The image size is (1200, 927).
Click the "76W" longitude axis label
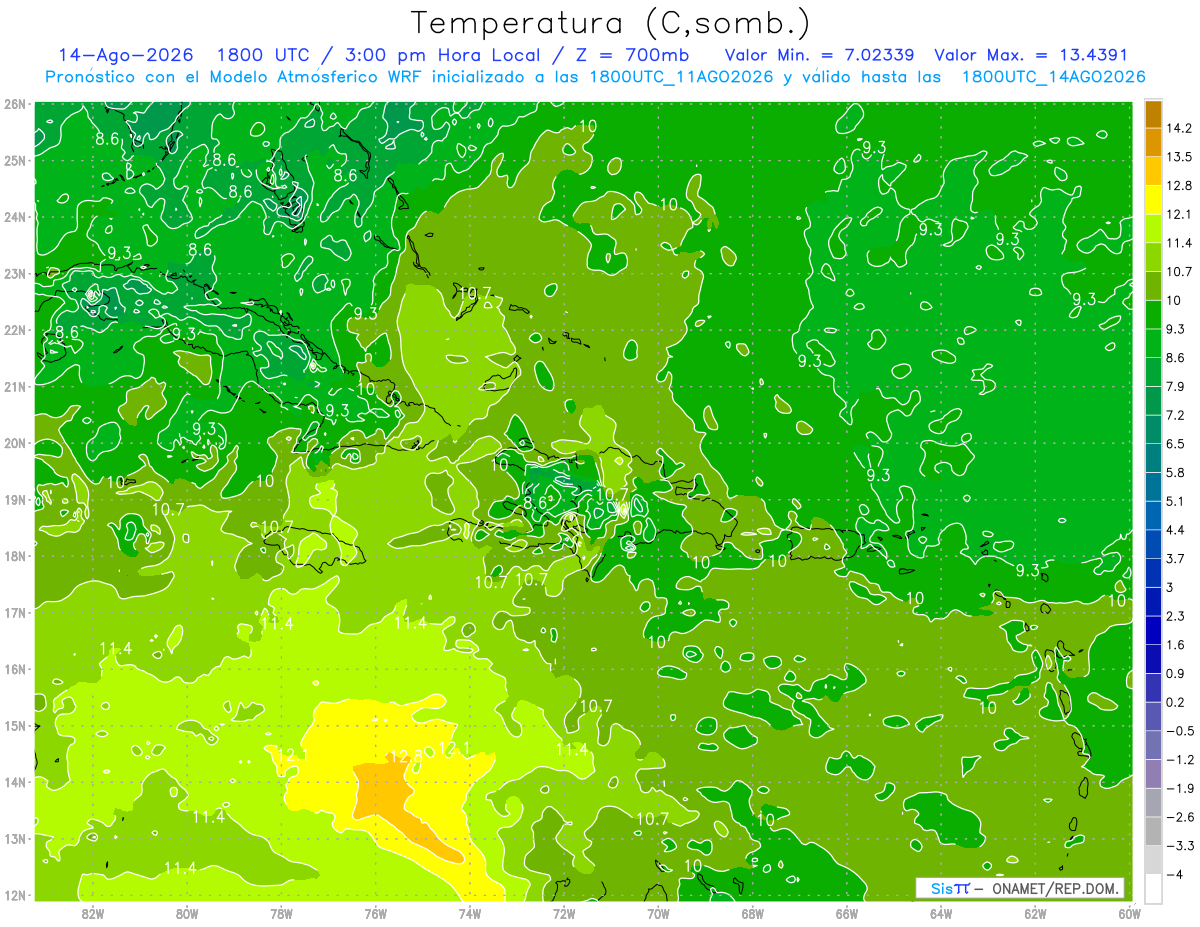[x=375, y=913]
